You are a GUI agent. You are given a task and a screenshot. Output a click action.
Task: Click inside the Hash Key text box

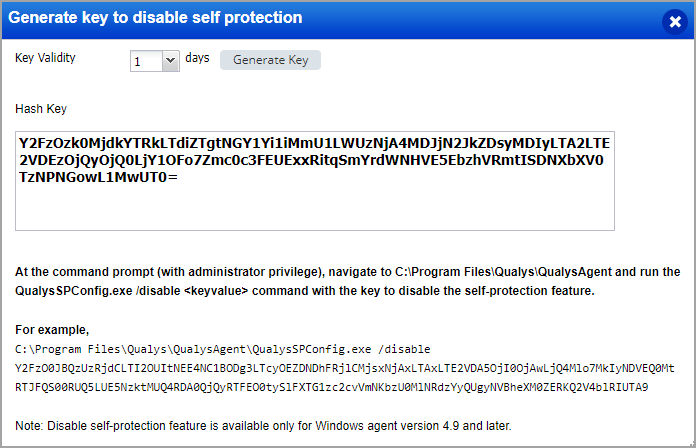click(x=314, y=180)
